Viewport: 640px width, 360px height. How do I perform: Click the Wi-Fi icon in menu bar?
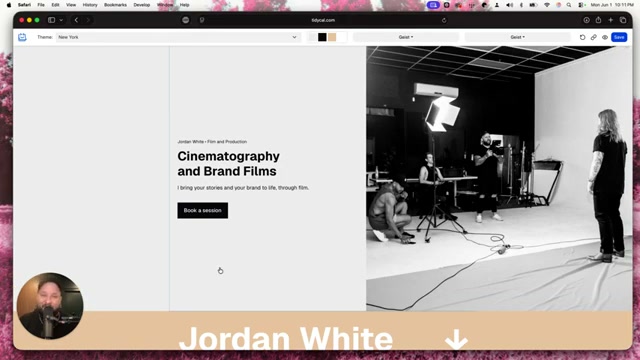click(x=547, y=5)
